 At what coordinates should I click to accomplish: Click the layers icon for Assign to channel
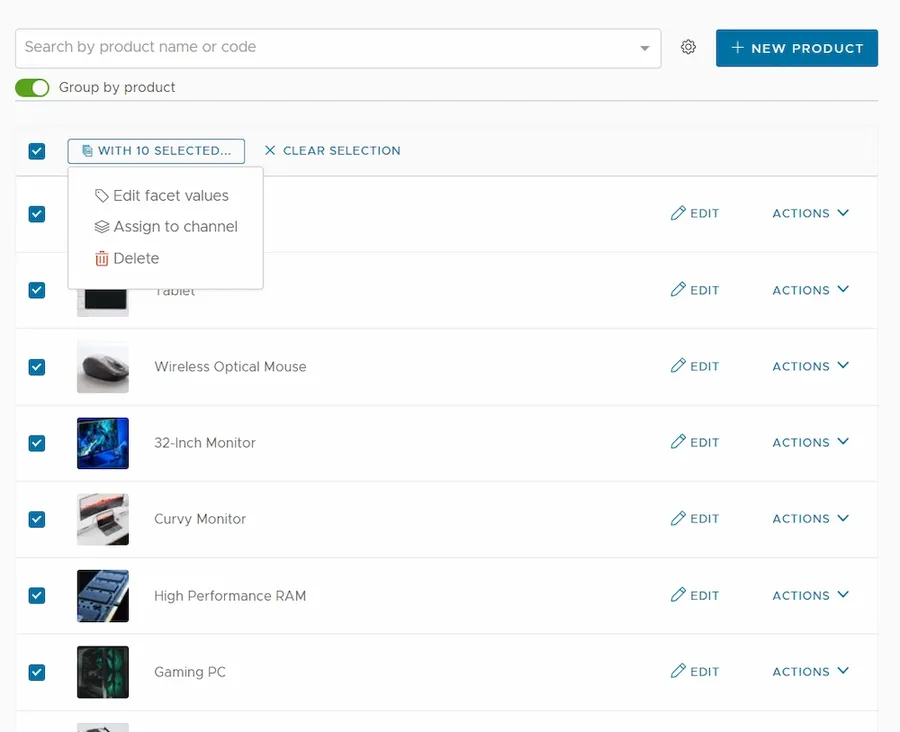point(101,227)
